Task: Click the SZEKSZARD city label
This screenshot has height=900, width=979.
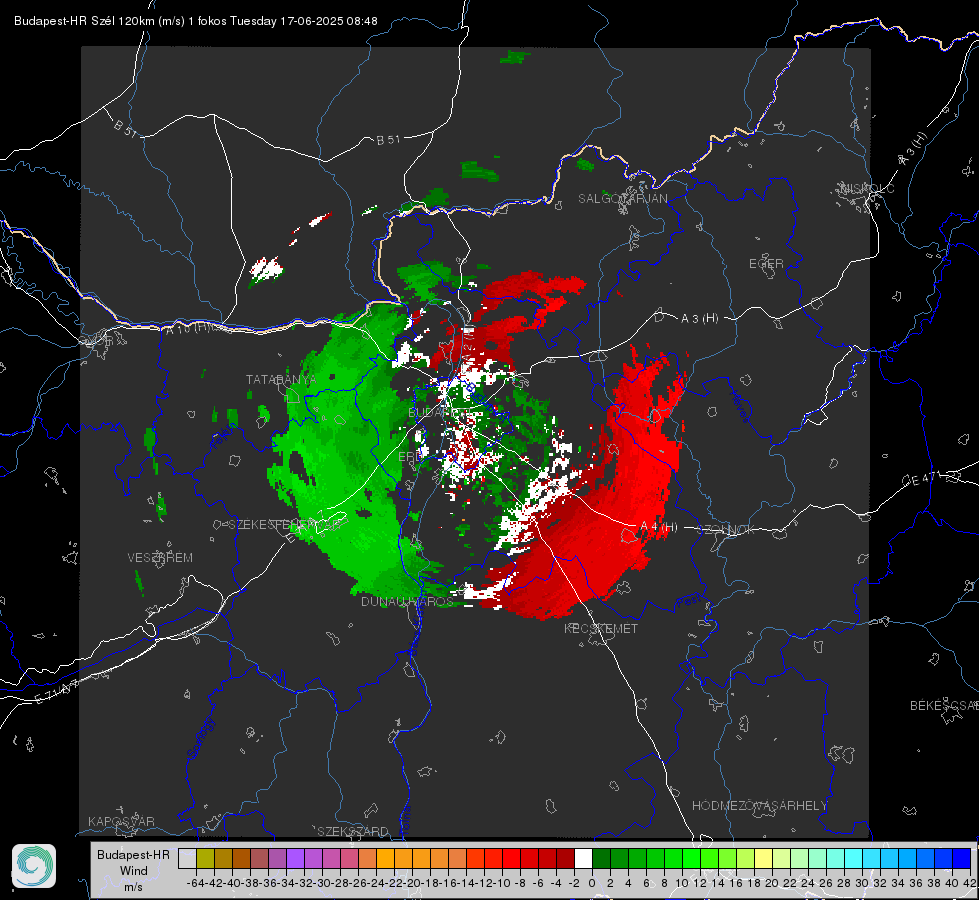Action: [353, 831]
